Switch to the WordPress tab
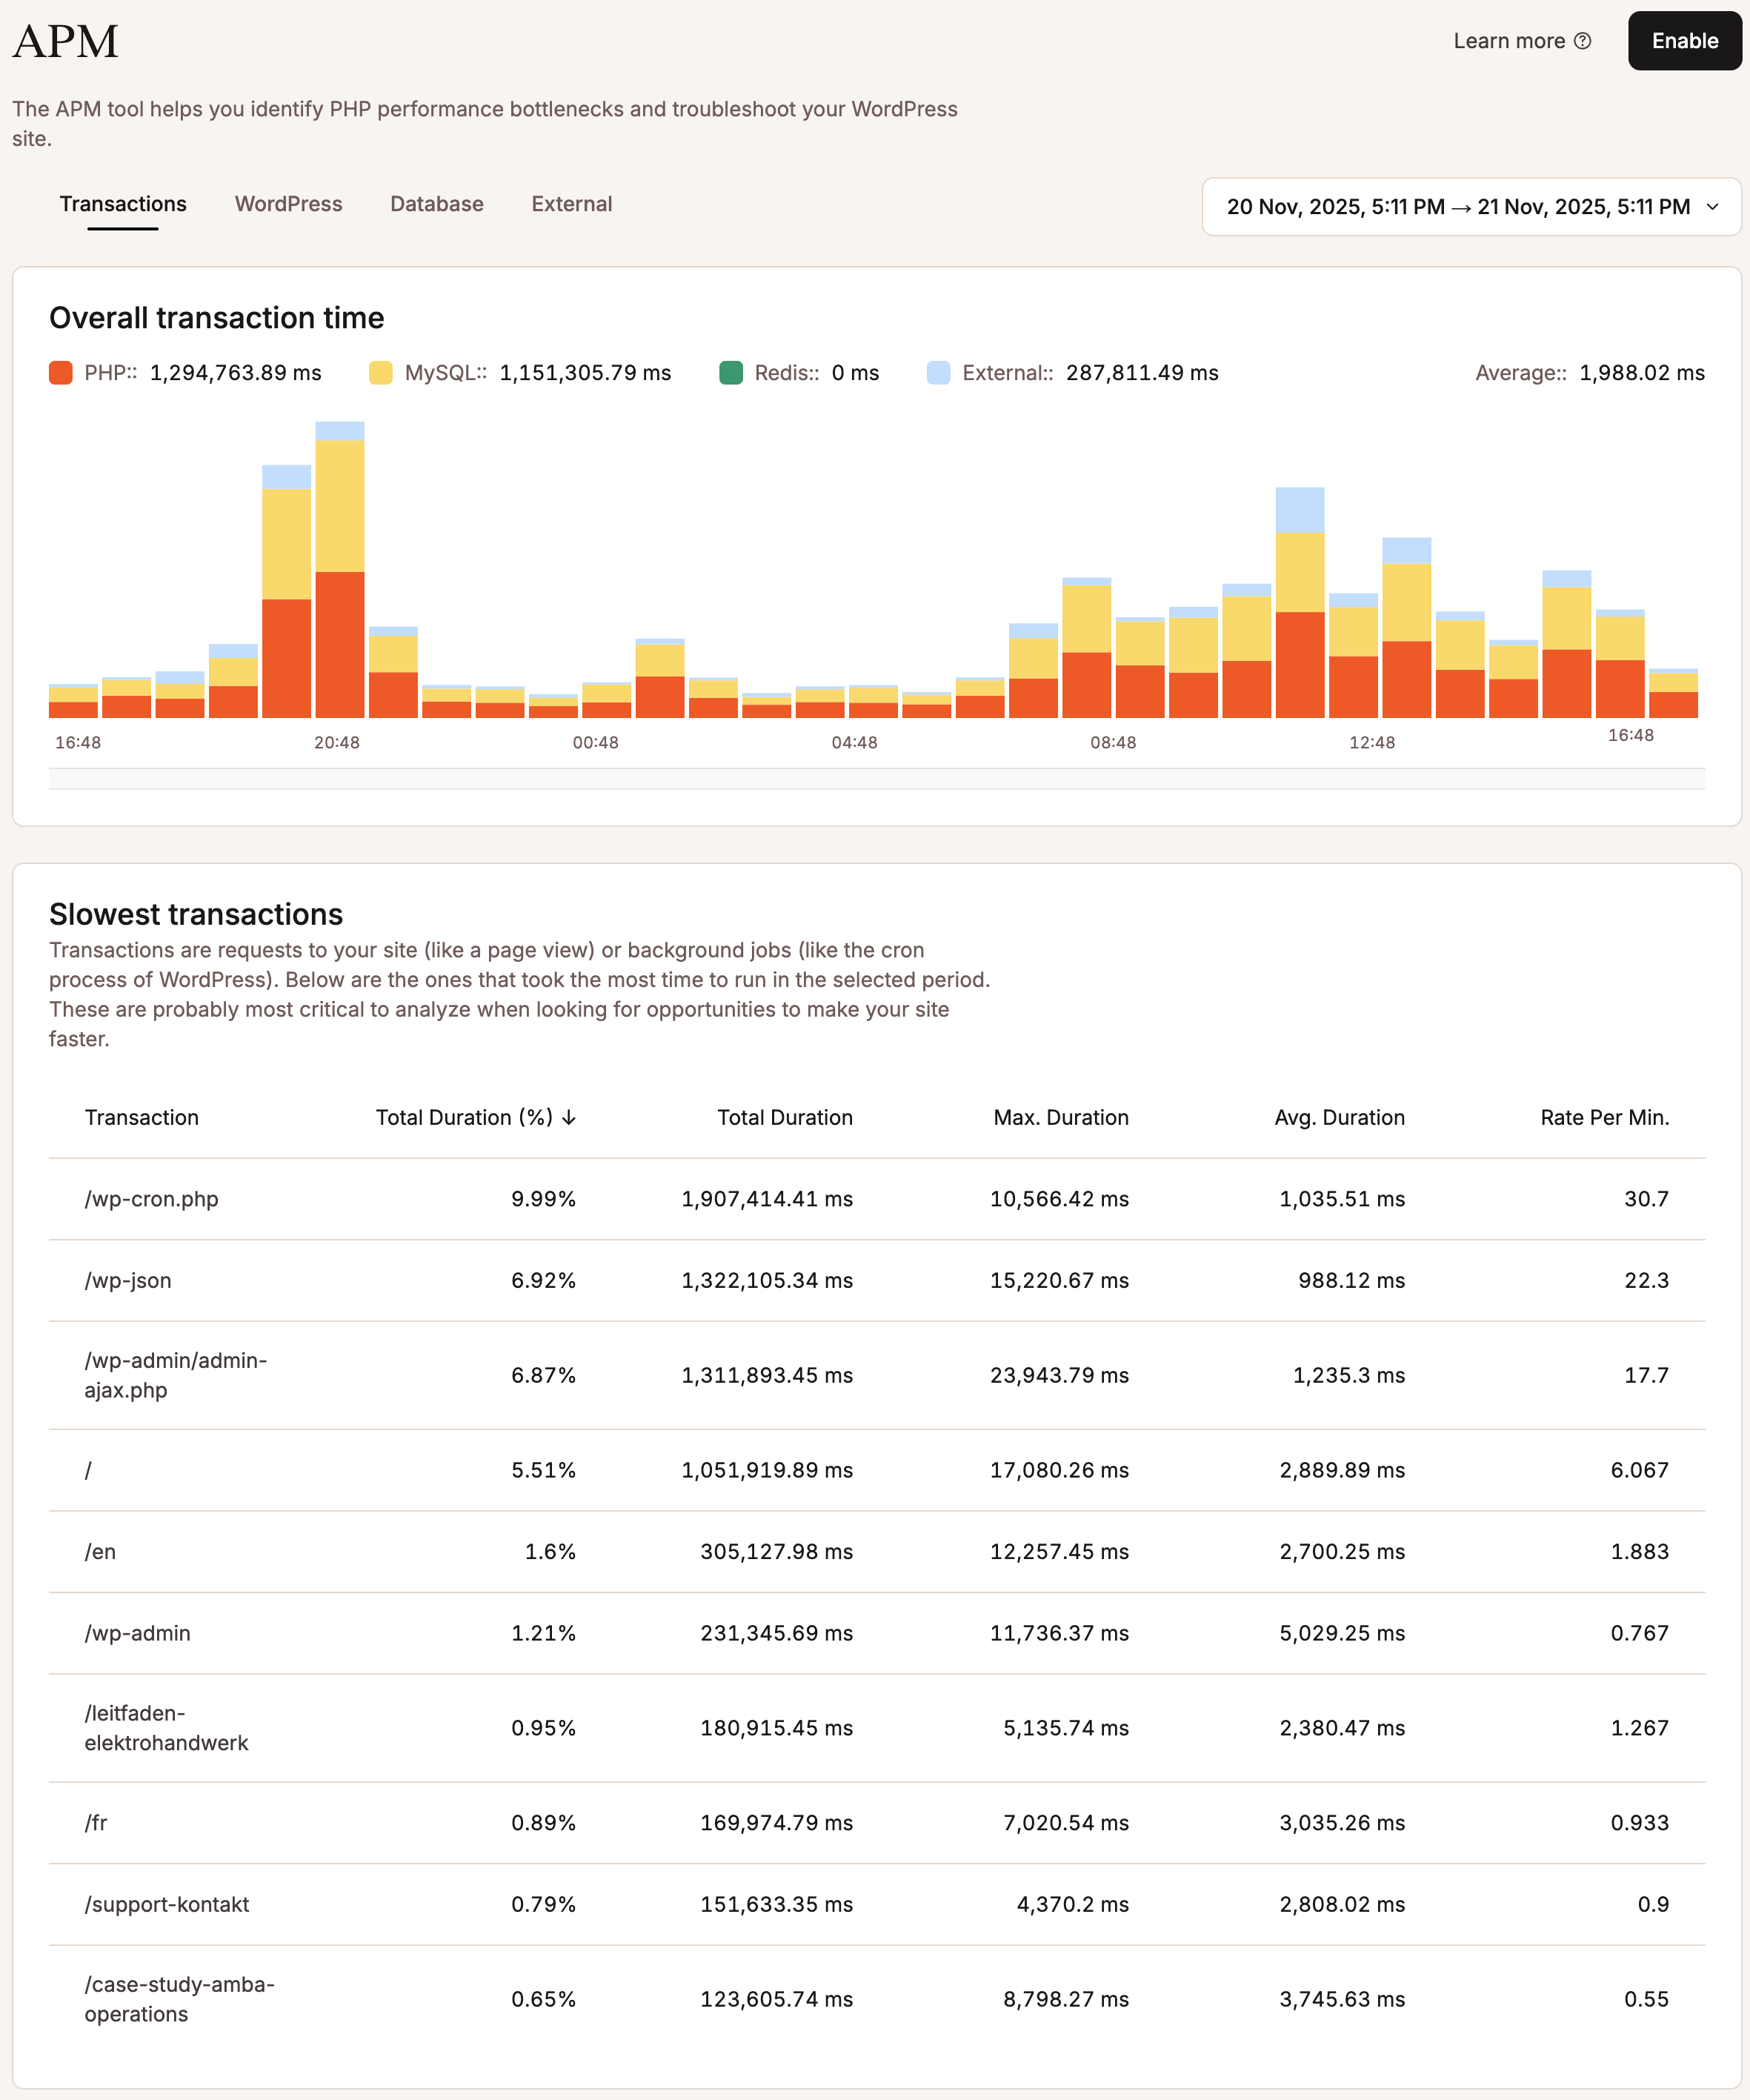Viewport: 1750px width, 2100px height. click(288, 204)
